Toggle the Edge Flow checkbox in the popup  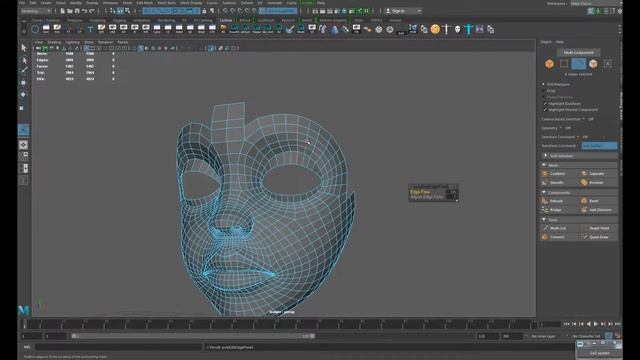tap(451, 191)
